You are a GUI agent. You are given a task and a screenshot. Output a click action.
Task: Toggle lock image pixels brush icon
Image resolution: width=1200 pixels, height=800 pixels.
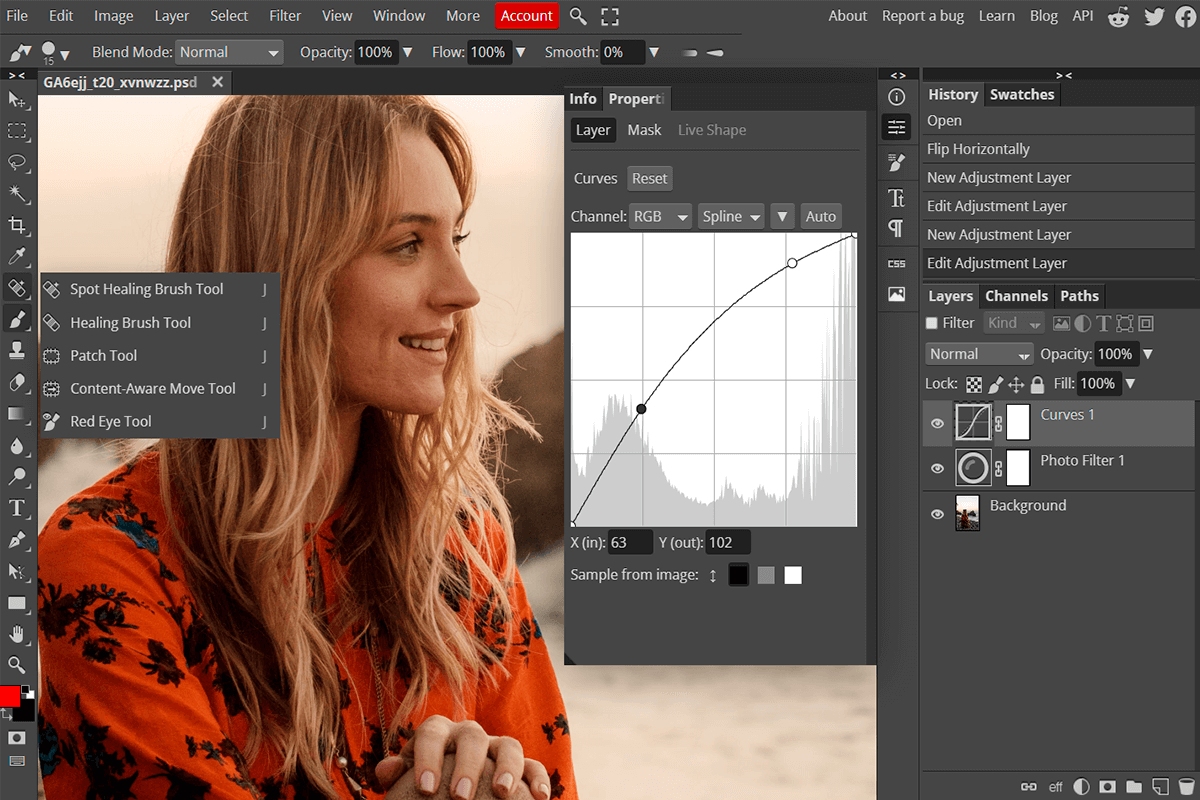point(995,384)
